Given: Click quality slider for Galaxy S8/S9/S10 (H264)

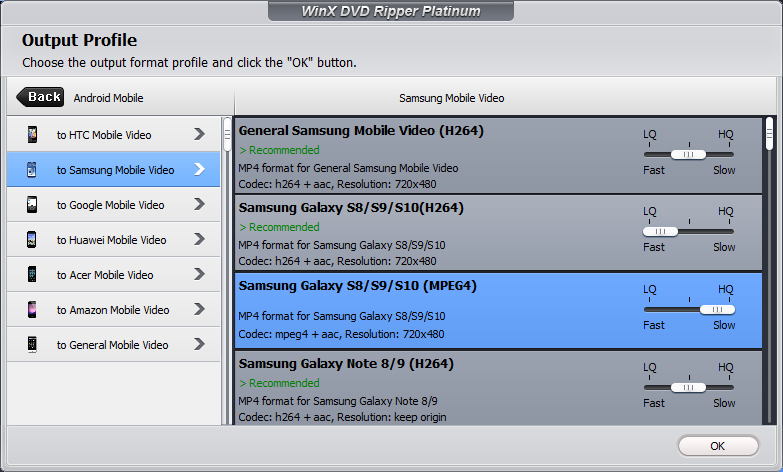Looking at the screenshot, I should click(689, 231).
